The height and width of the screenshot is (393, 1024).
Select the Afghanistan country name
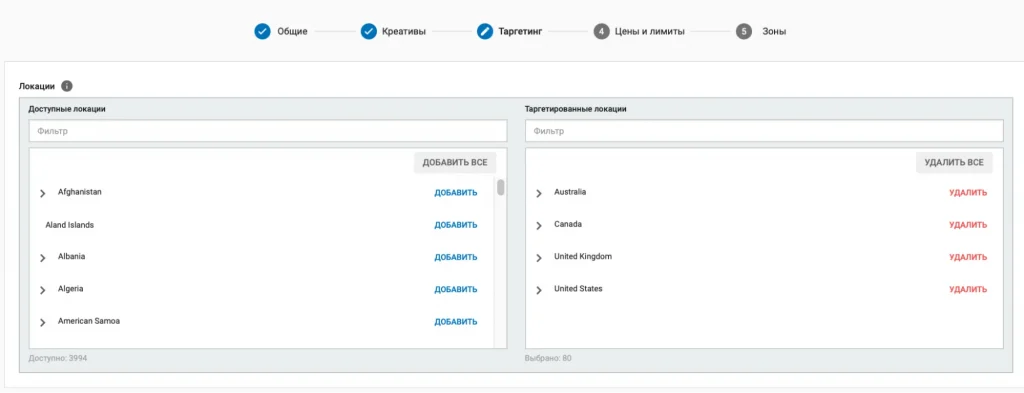click(x=80, y=192)
